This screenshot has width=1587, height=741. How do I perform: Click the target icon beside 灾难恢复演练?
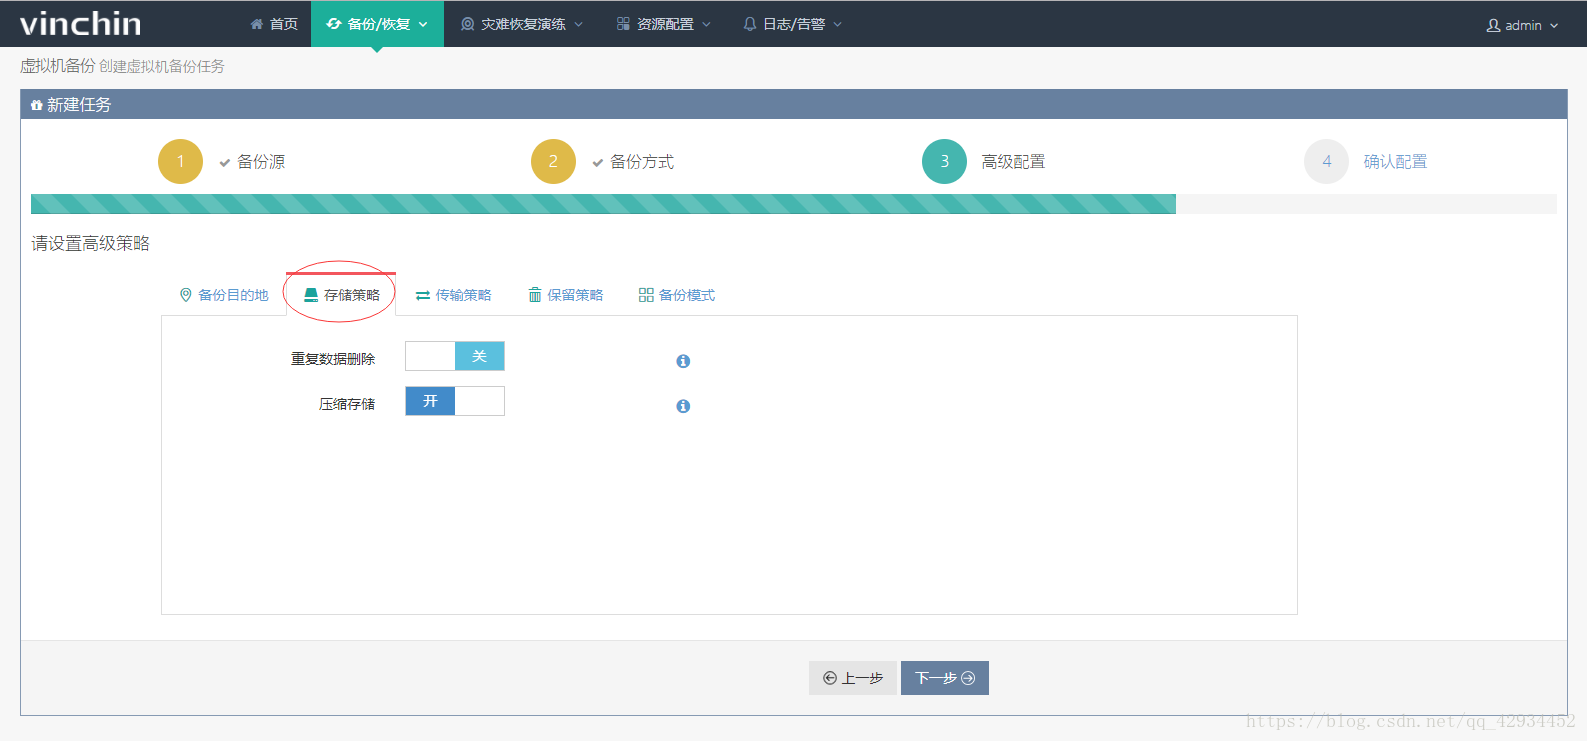tap(467, 24)
